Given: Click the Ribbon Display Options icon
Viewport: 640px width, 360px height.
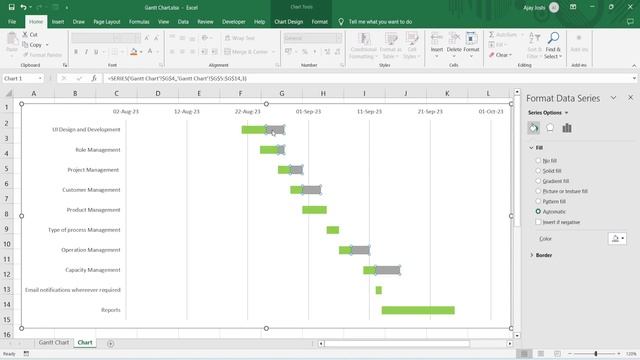Looking at the screenshot, I should tap(573, 7).
